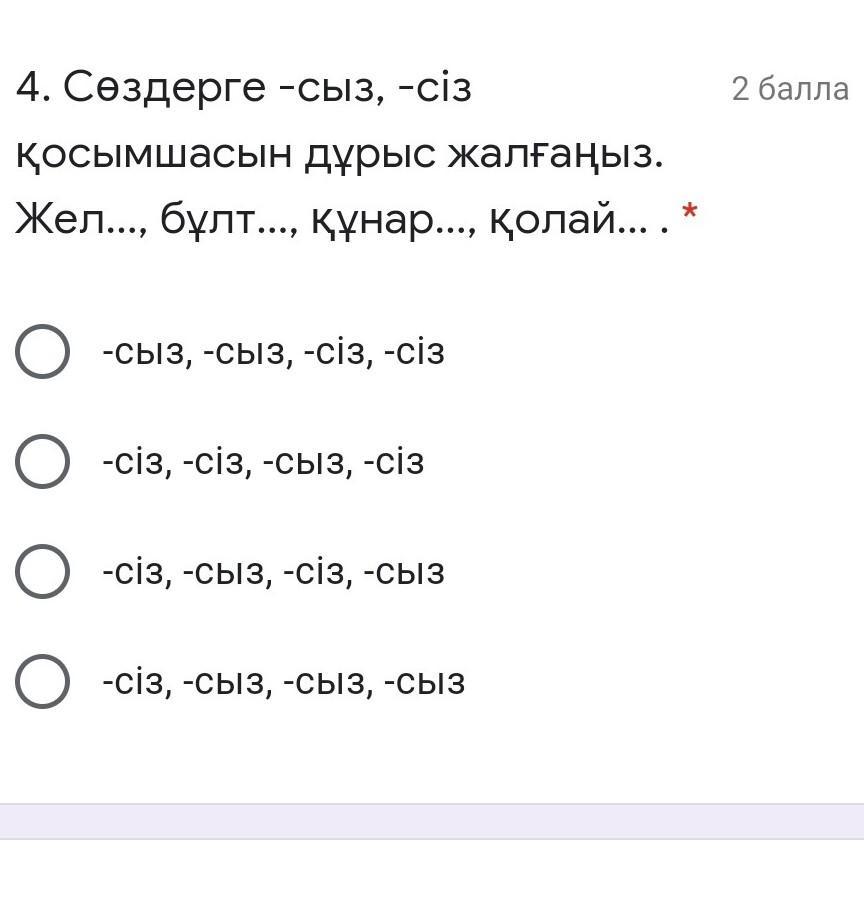Click the answer label text "-сыз, -сыз, -сіз, -сіз"

[273, 352]
